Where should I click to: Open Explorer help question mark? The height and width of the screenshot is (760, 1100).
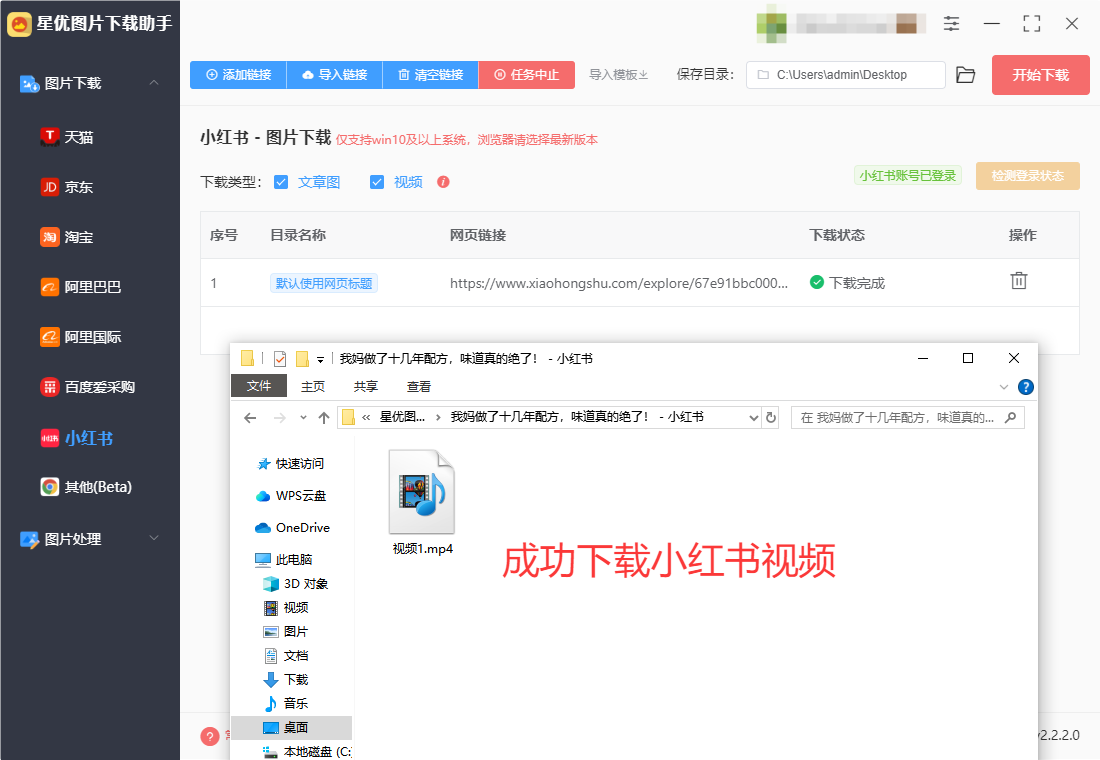pos(1026,387)
